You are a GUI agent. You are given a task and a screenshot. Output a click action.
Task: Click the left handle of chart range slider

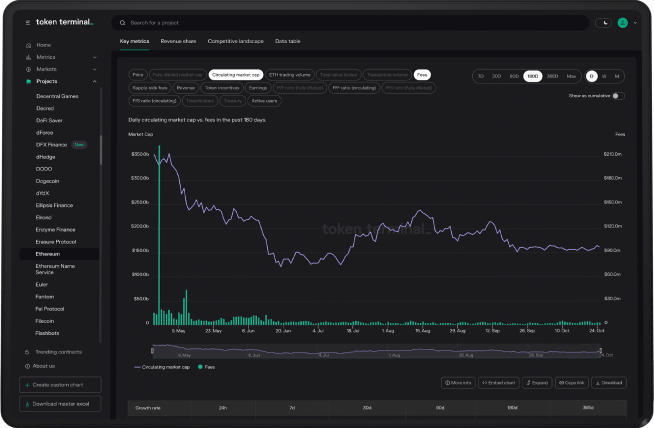click(152, 350)
